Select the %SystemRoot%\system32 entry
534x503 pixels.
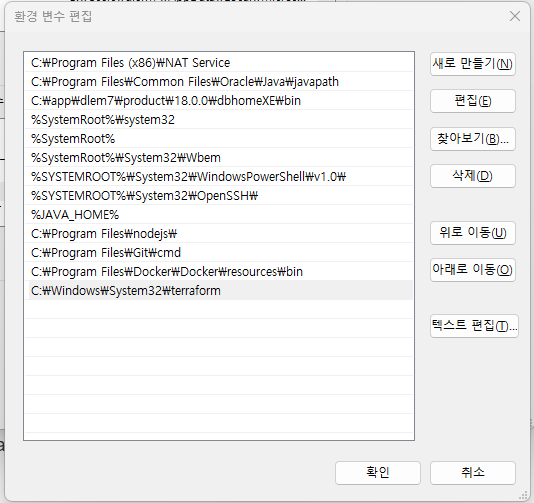click(219, 120)
